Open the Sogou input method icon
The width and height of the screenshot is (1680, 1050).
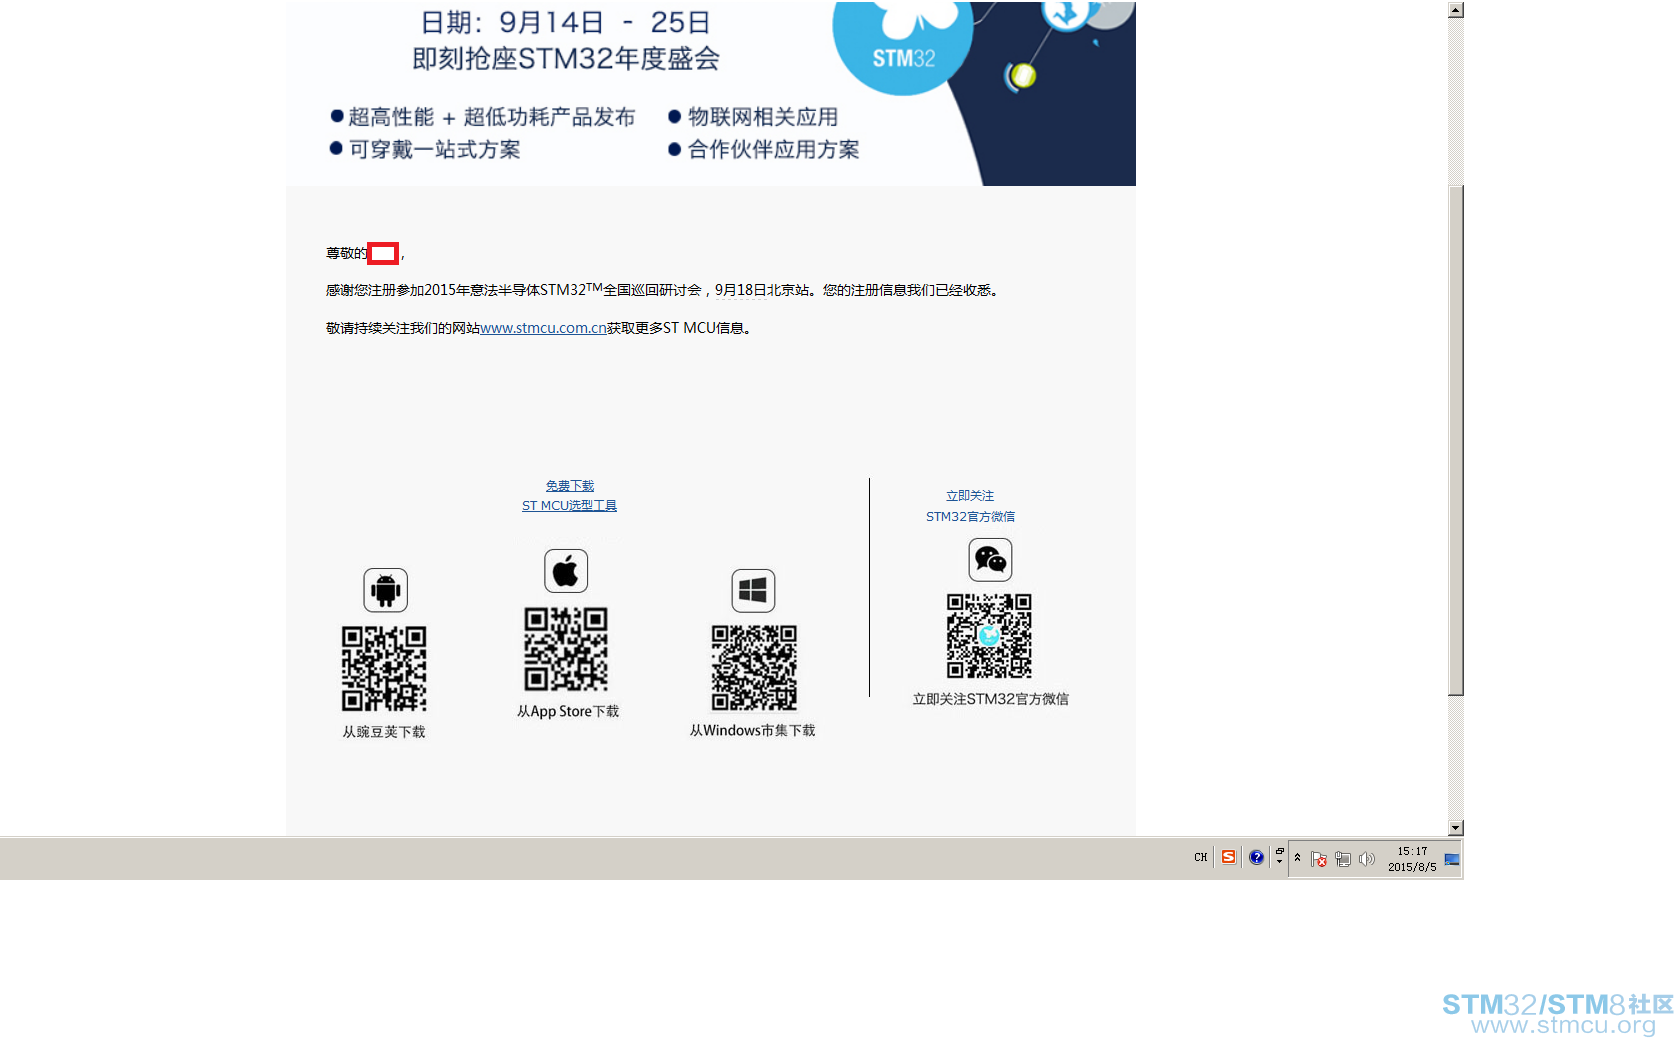pyautogui.click(x=1228, y=857)
